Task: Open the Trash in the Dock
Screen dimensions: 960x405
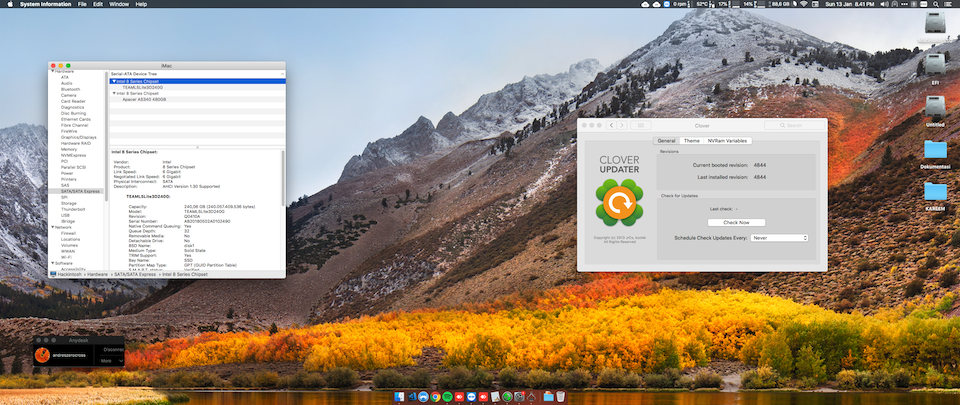Action: [561, 397]
